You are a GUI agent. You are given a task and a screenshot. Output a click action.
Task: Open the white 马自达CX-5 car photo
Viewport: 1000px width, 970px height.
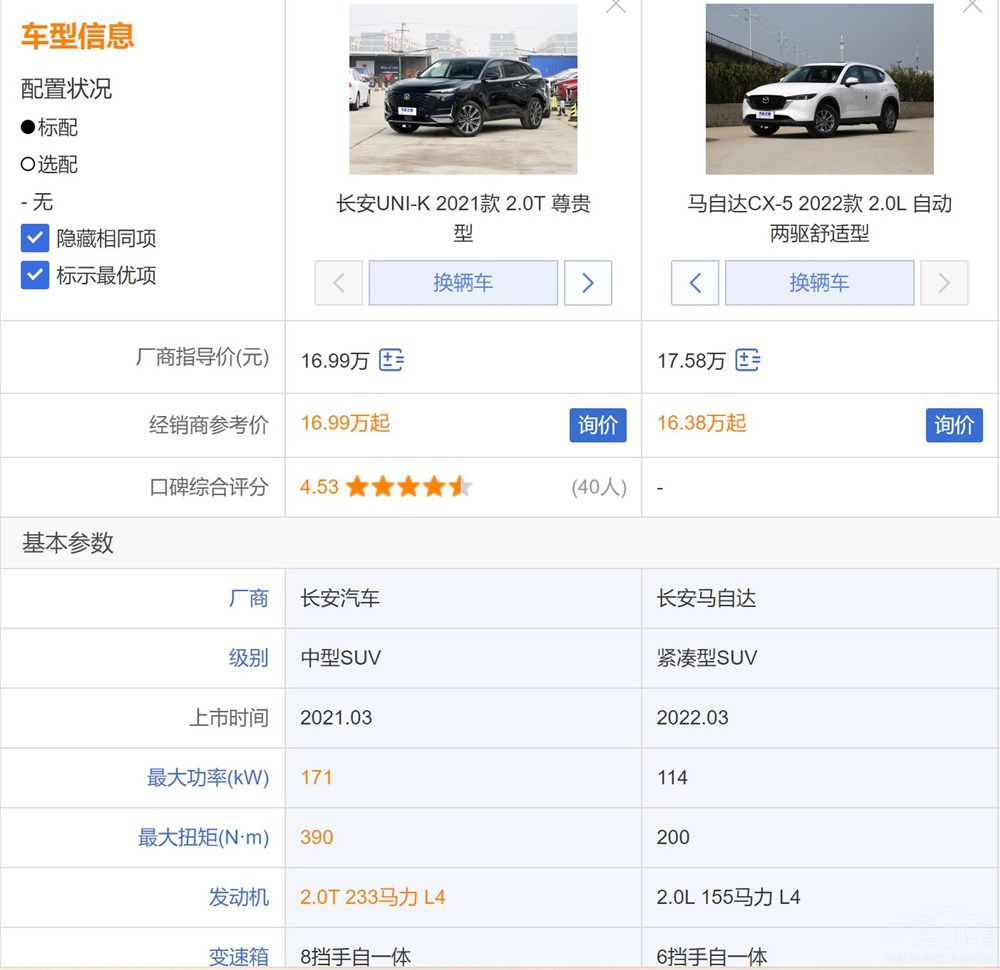tap(819, 89)
